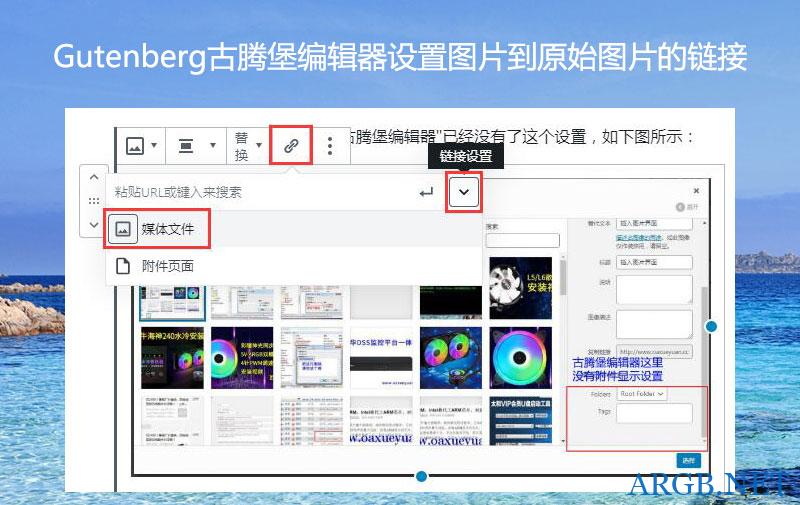Open the three-dot more options menu
This screenshot has height=505, width=800.
click(x=330, y=146)
